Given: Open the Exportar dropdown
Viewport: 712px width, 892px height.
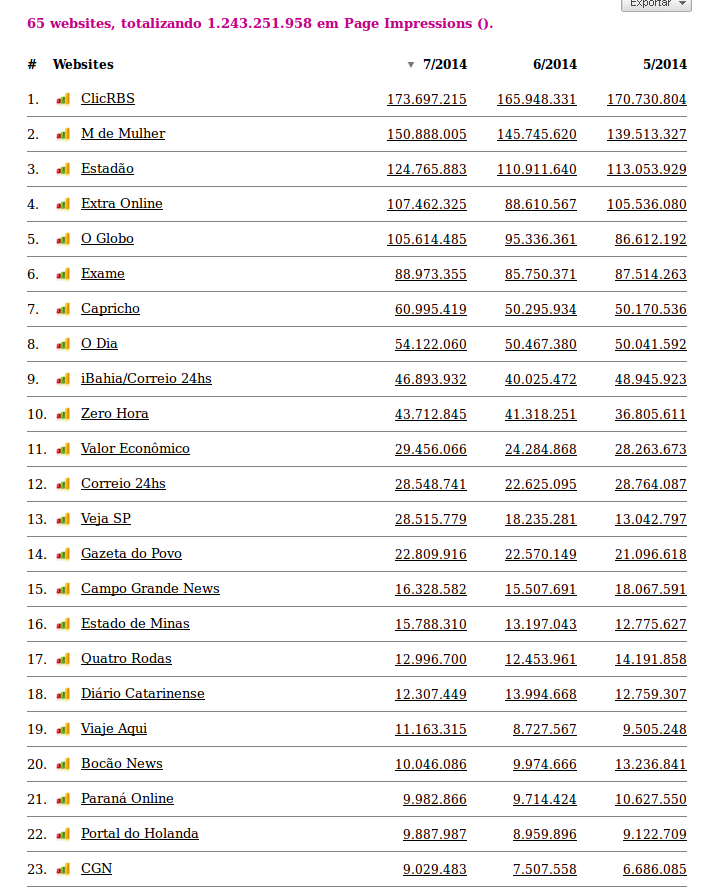Looking at the screenshot, I should tap(656, 4).
